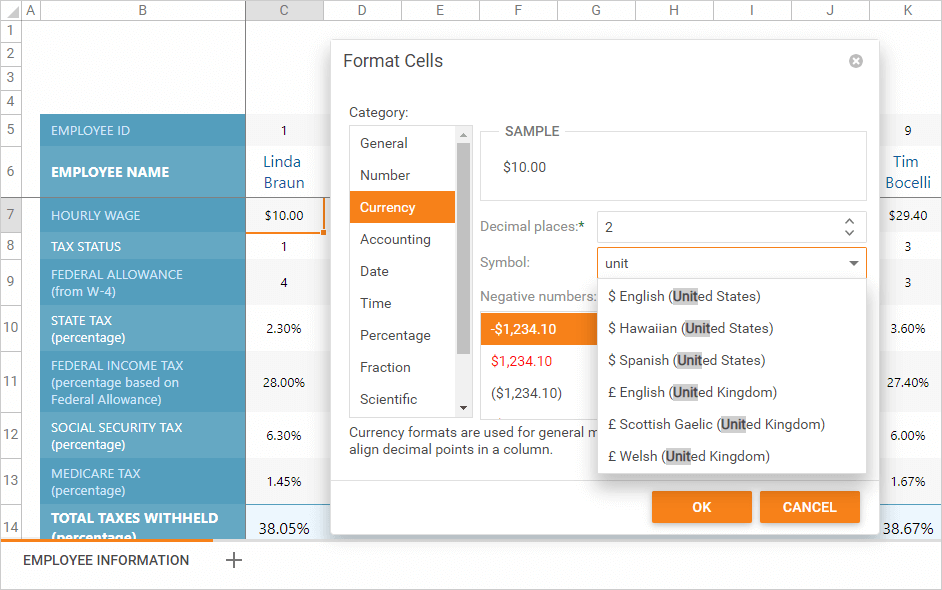Click the TAX STATUS label cell
942x590 pixels.
(x=143, y=246)
